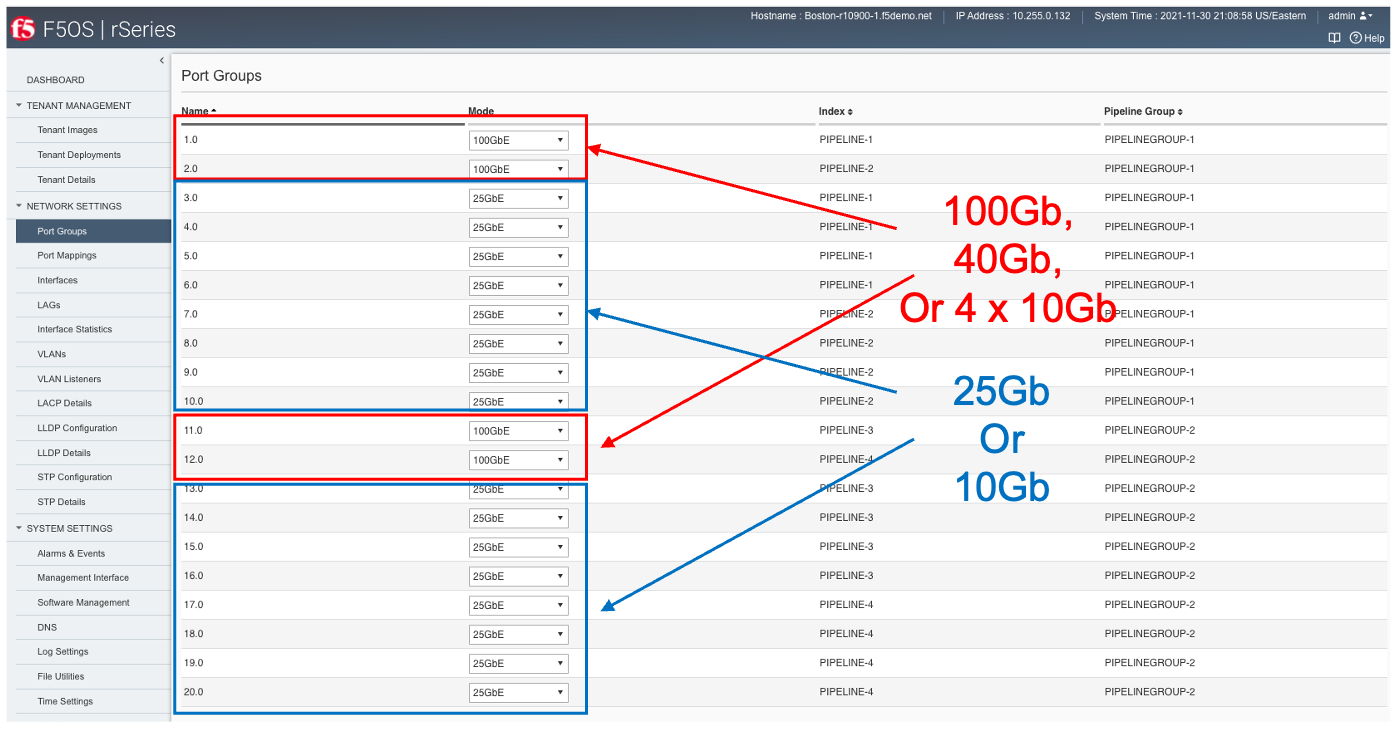Expand the Mode selector for port group 16.0
1400x734 pixels.
(x=518, y=576)
